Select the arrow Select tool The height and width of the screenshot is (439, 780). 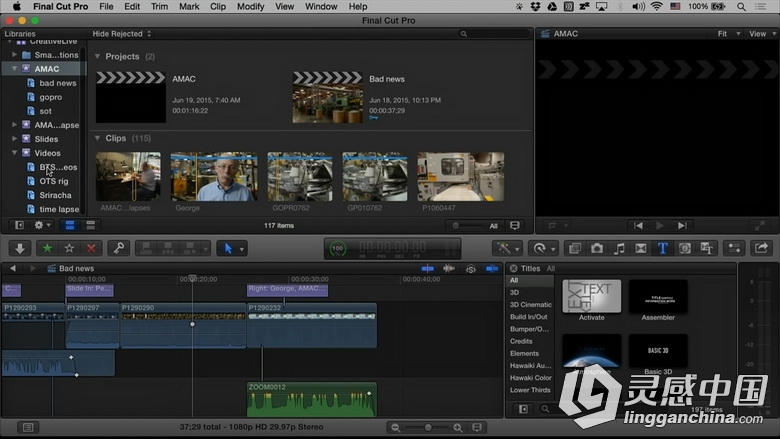pos(228,248)
